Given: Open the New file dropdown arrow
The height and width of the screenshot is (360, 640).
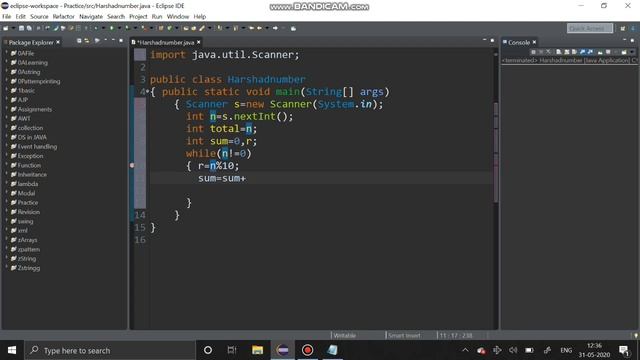Looking at the screenshot, I should click(13, 28).
